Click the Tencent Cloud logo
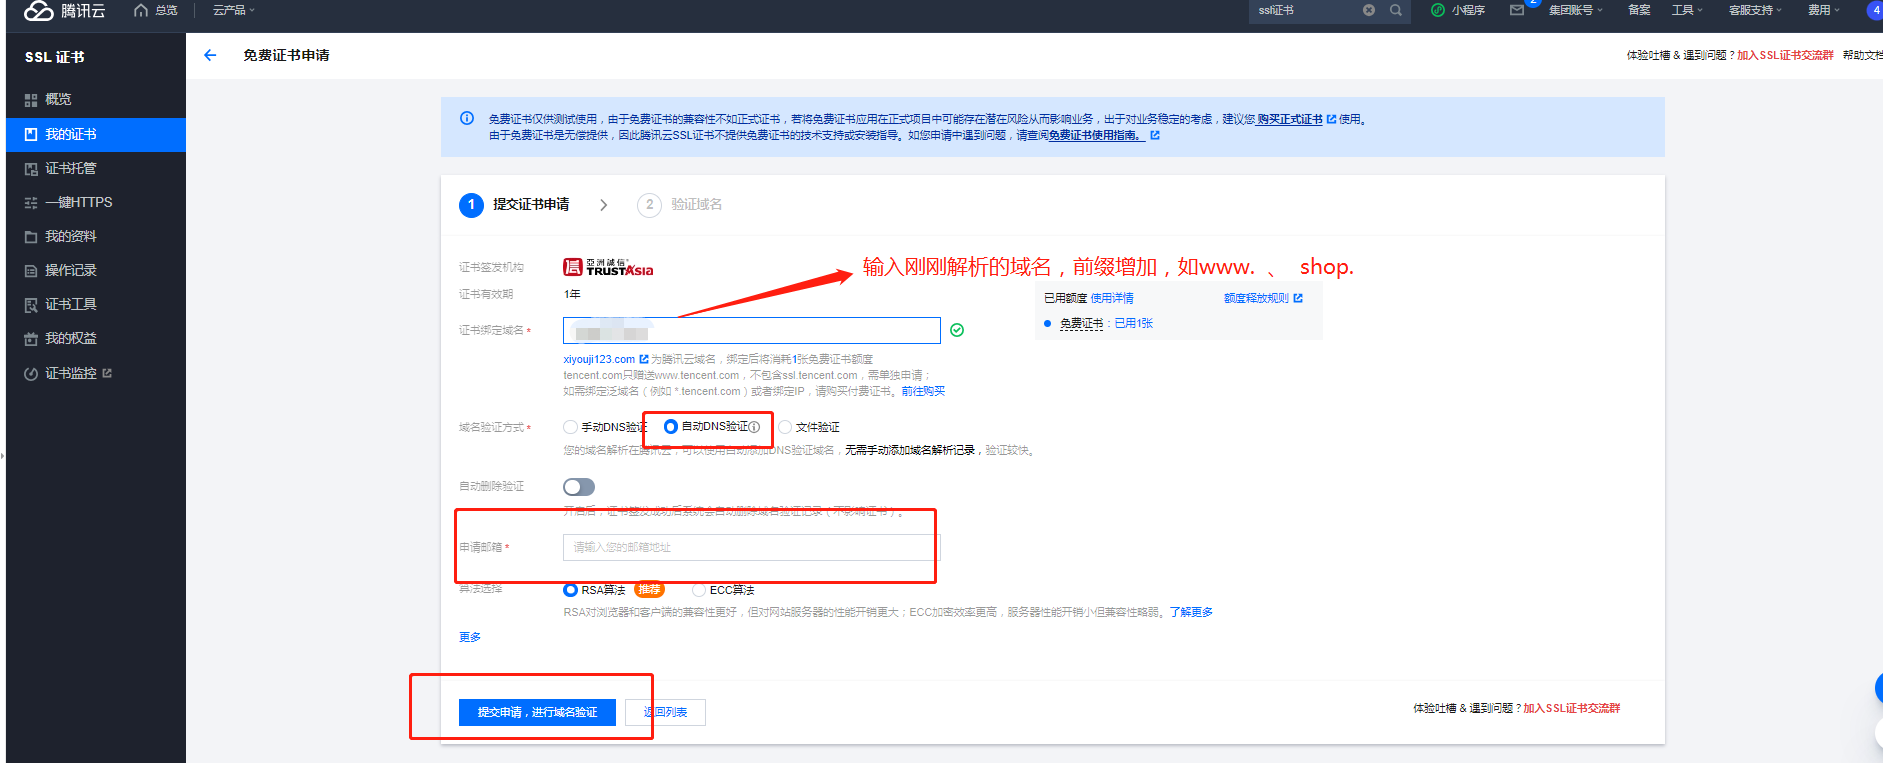 click(x=64, y=11)
